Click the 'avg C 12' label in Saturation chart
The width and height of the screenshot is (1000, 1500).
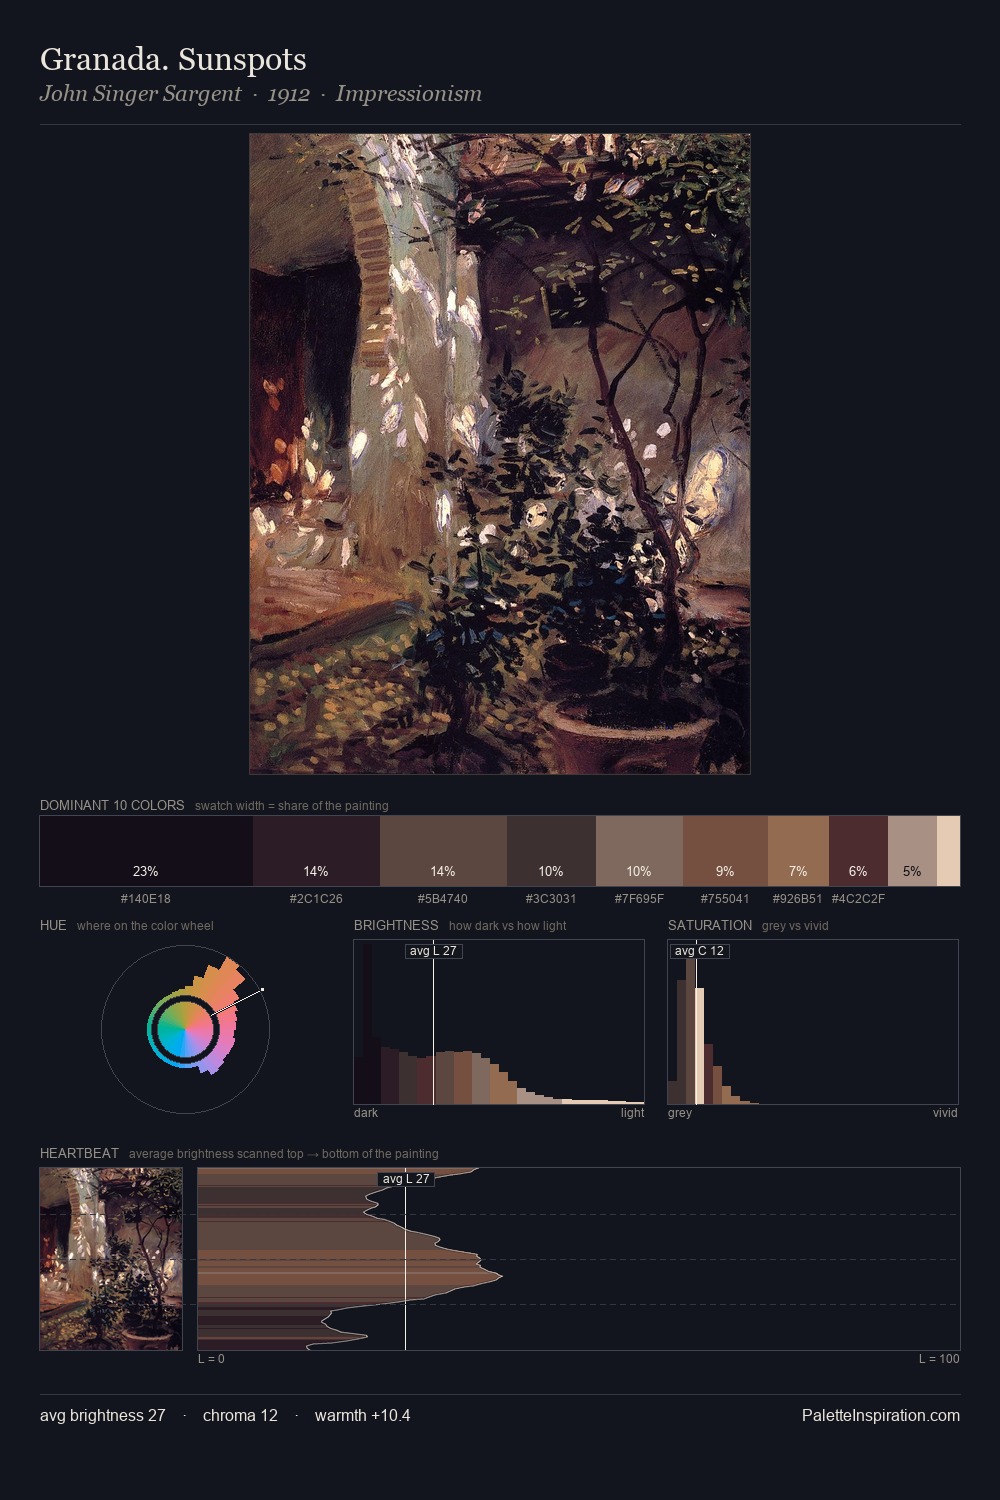tap(699, 951)
